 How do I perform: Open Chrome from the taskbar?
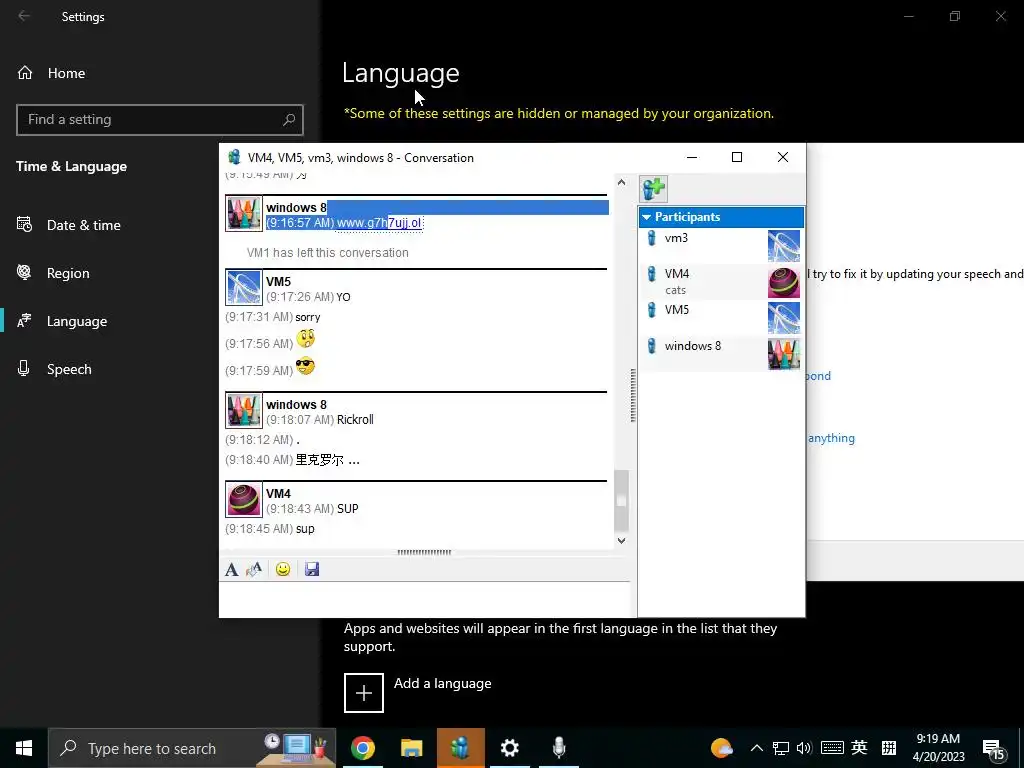(362, 748)
